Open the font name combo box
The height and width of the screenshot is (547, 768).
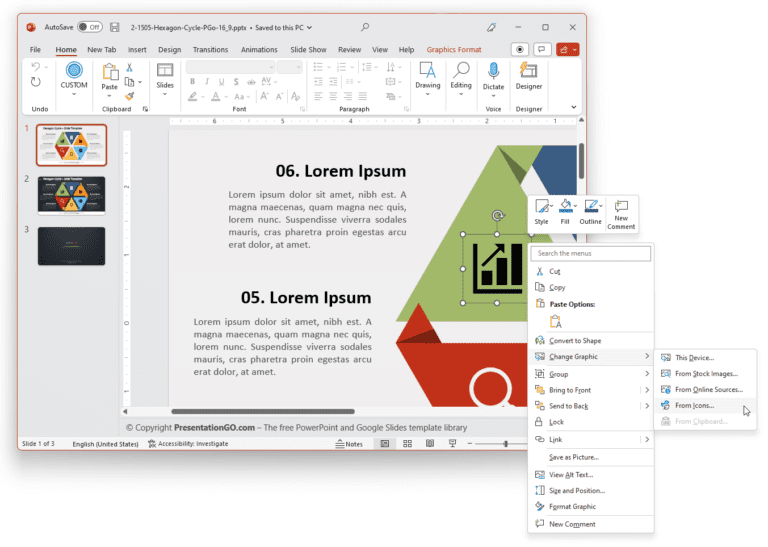(x=230, y=67)
